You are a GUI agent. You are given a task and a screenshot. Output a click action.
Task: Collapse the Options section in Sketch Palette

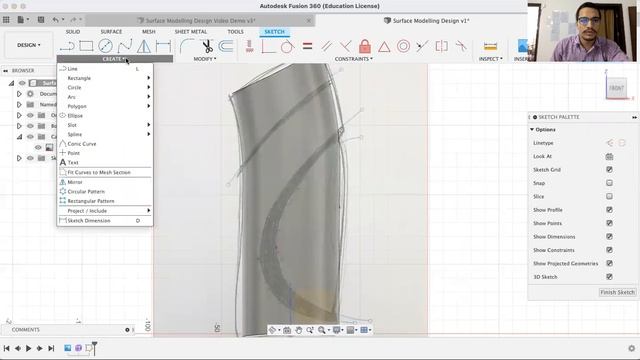click(532, 129)
